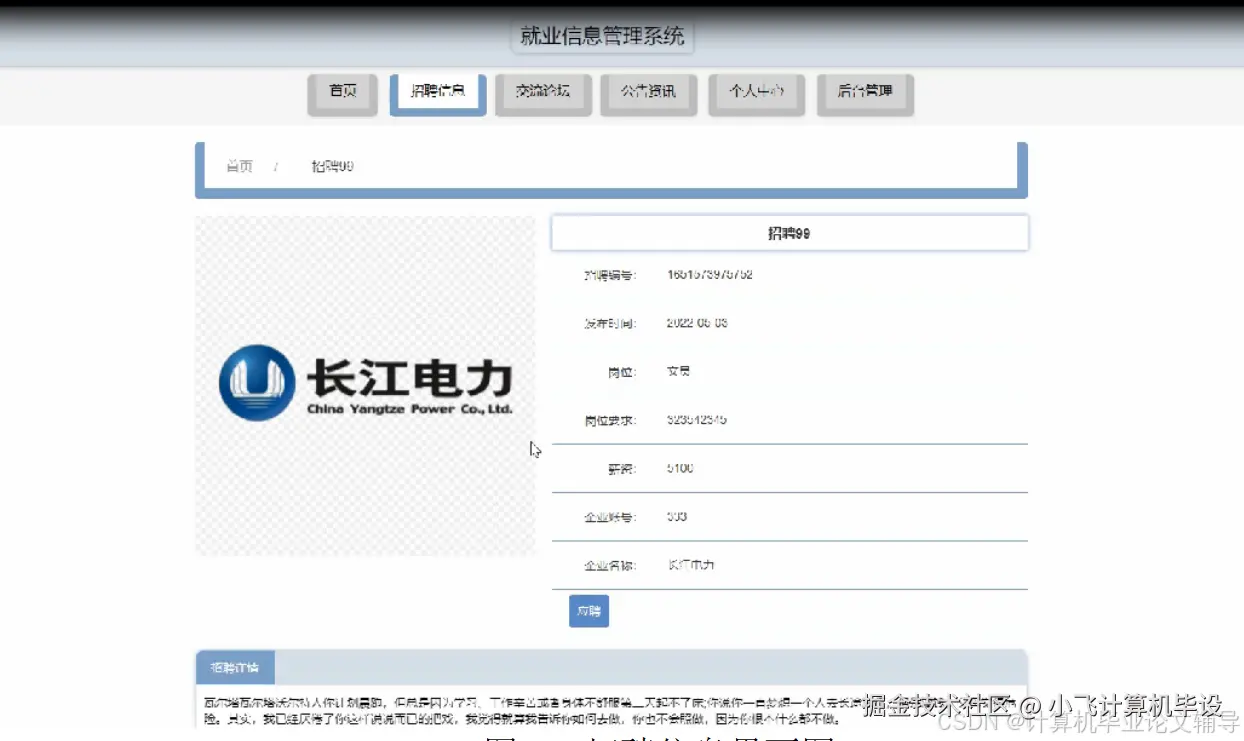
Task: Click the recruitment detail description paragraph
Action: (610, 711)
